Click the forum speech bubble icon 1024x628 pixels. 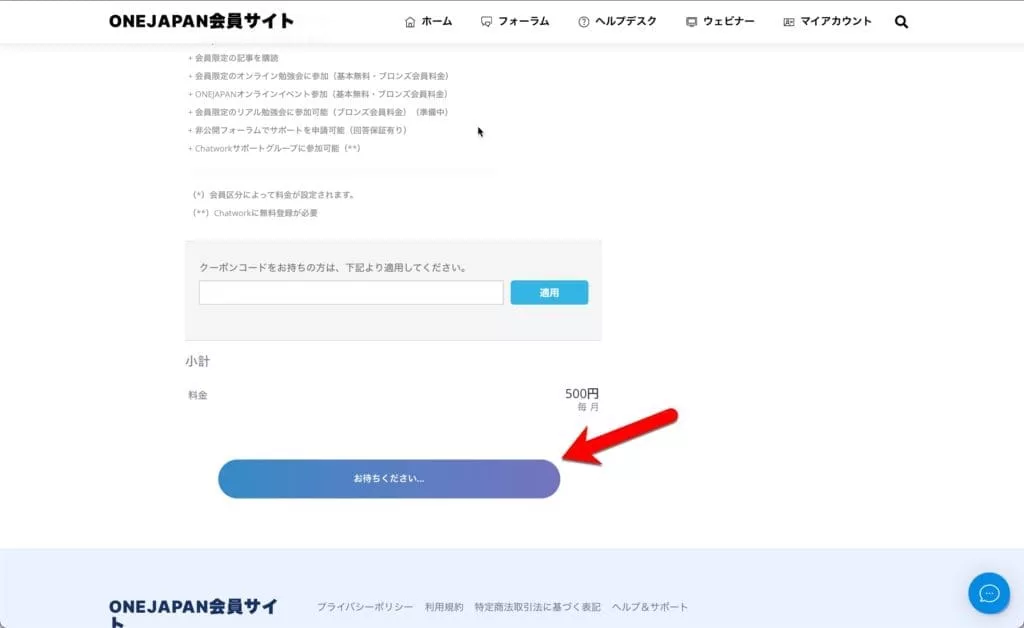tap(486, 22)
